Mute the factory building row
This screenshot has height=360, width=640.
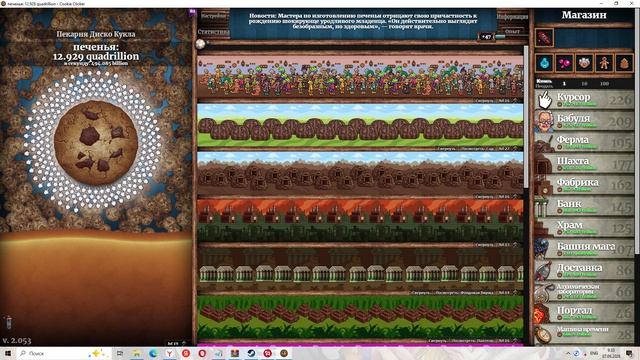click(x=484, y=245)
